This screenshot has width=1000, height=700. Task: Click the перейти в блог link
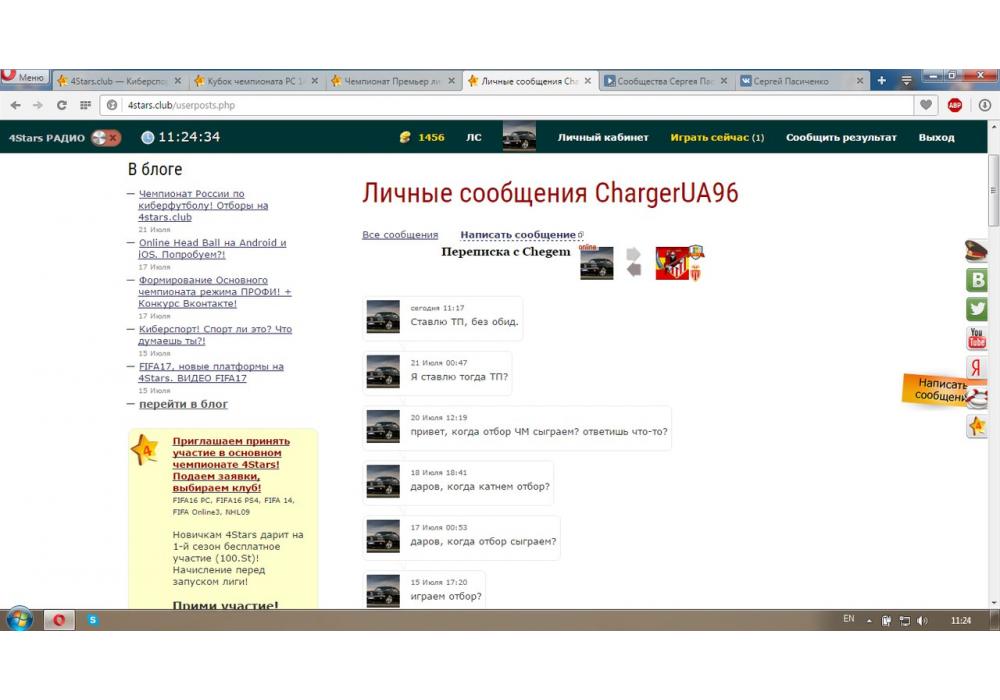pos(183,404)
